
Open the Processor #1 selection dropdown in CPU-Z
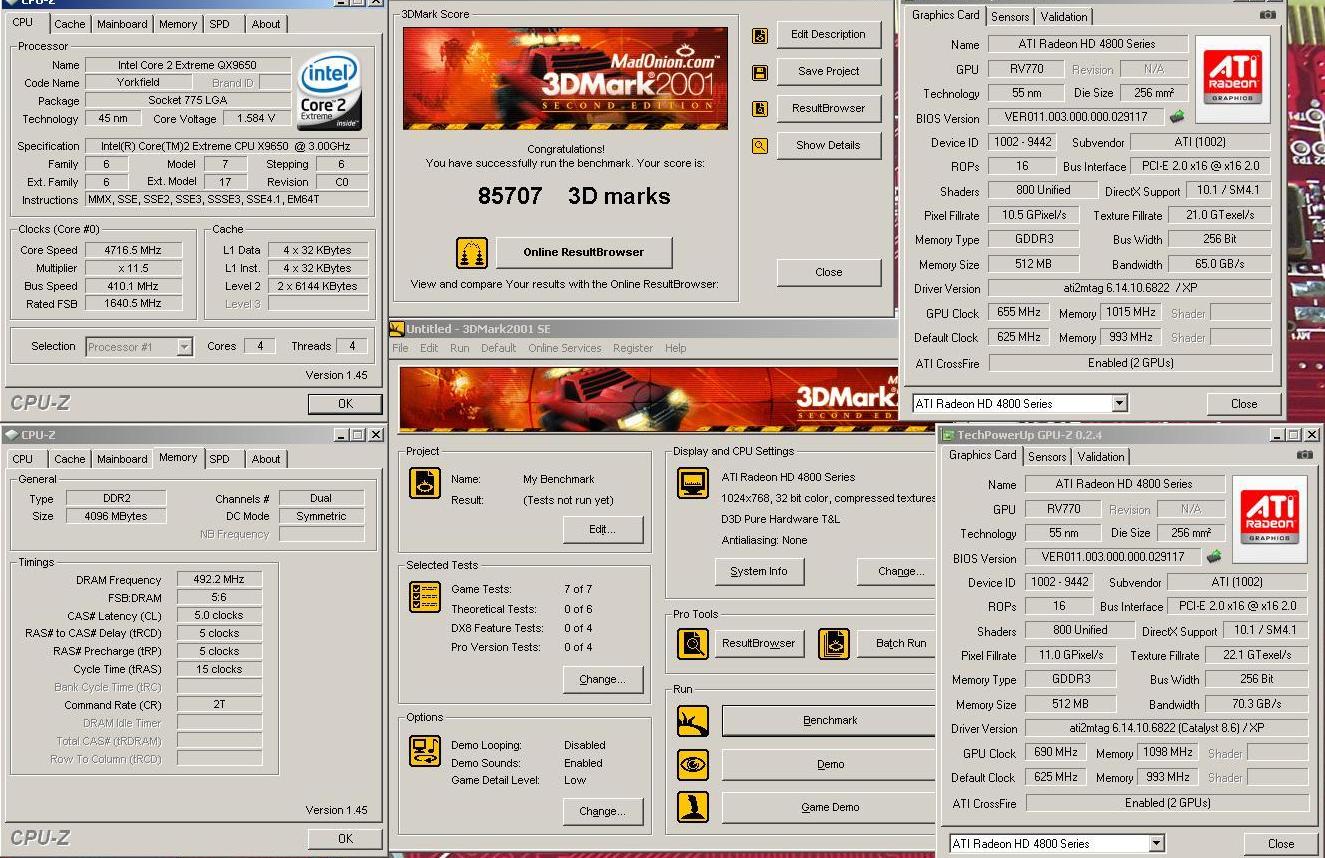click(184, 347)
